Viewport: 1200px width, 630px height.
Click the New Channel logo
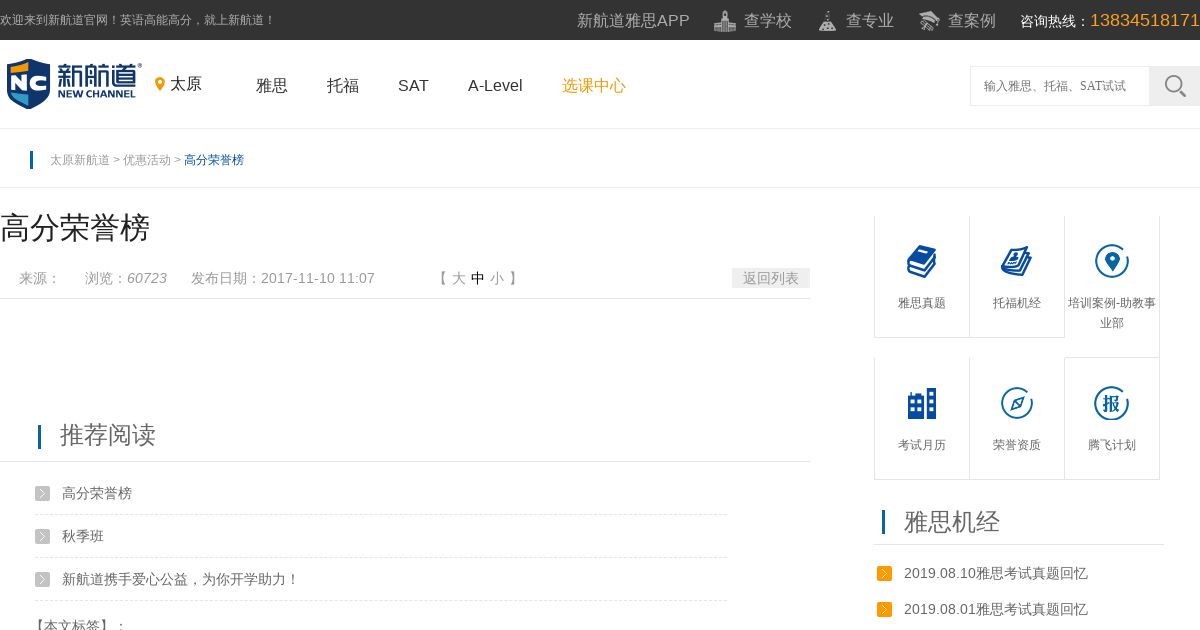74,84
